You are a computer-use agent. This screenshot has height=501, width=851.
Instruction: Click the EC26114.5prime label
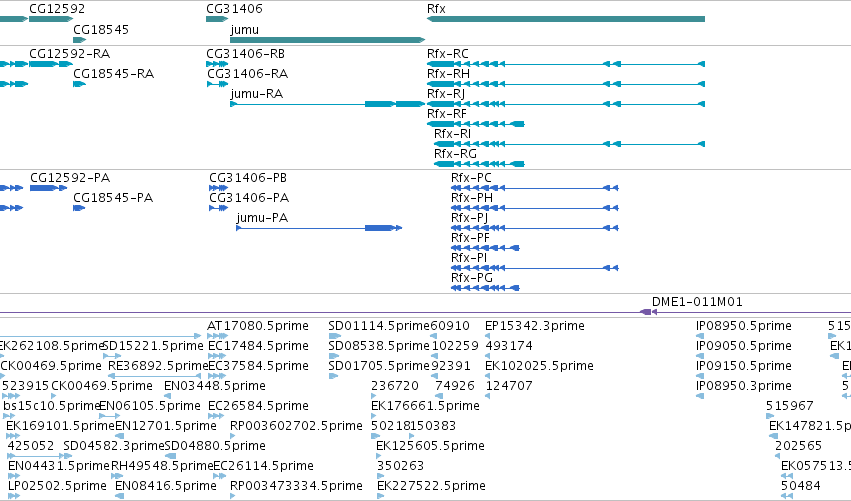263,466
